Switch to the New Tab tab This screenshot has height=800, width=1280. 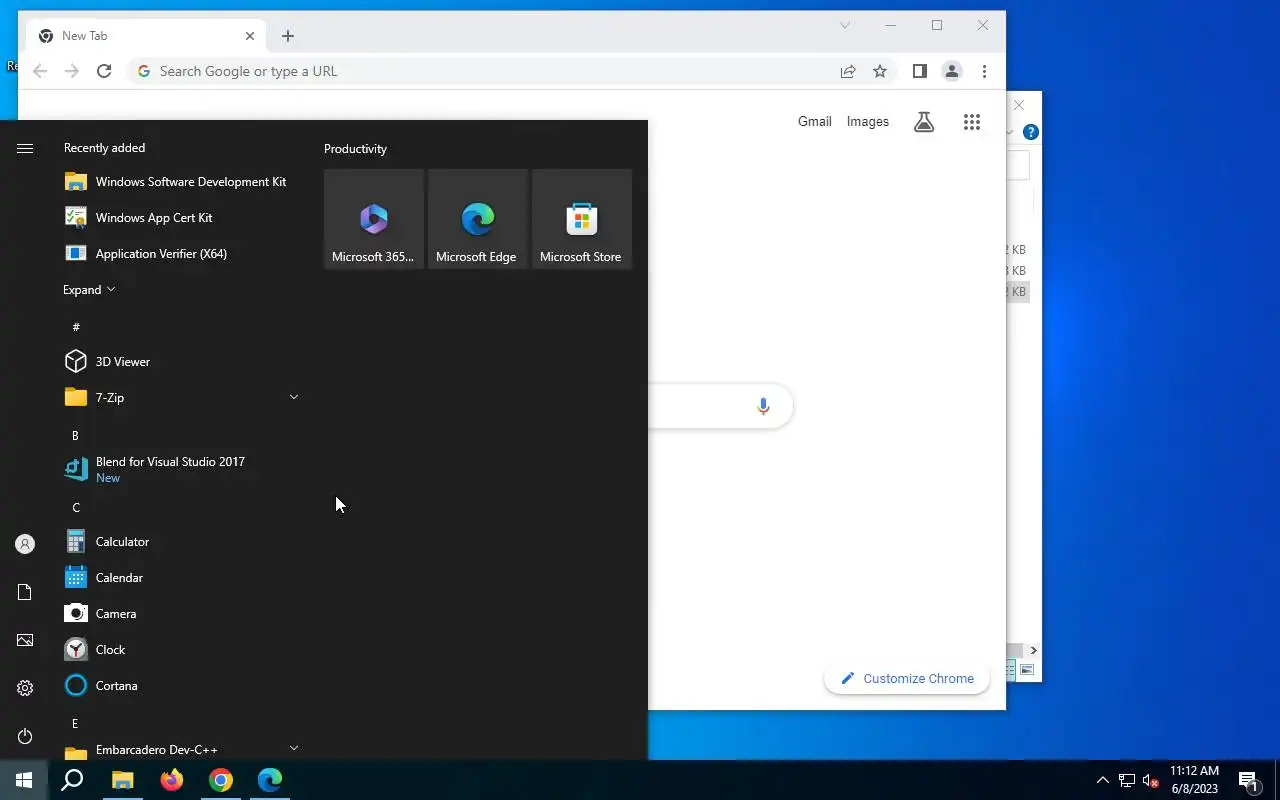[147, 36]
